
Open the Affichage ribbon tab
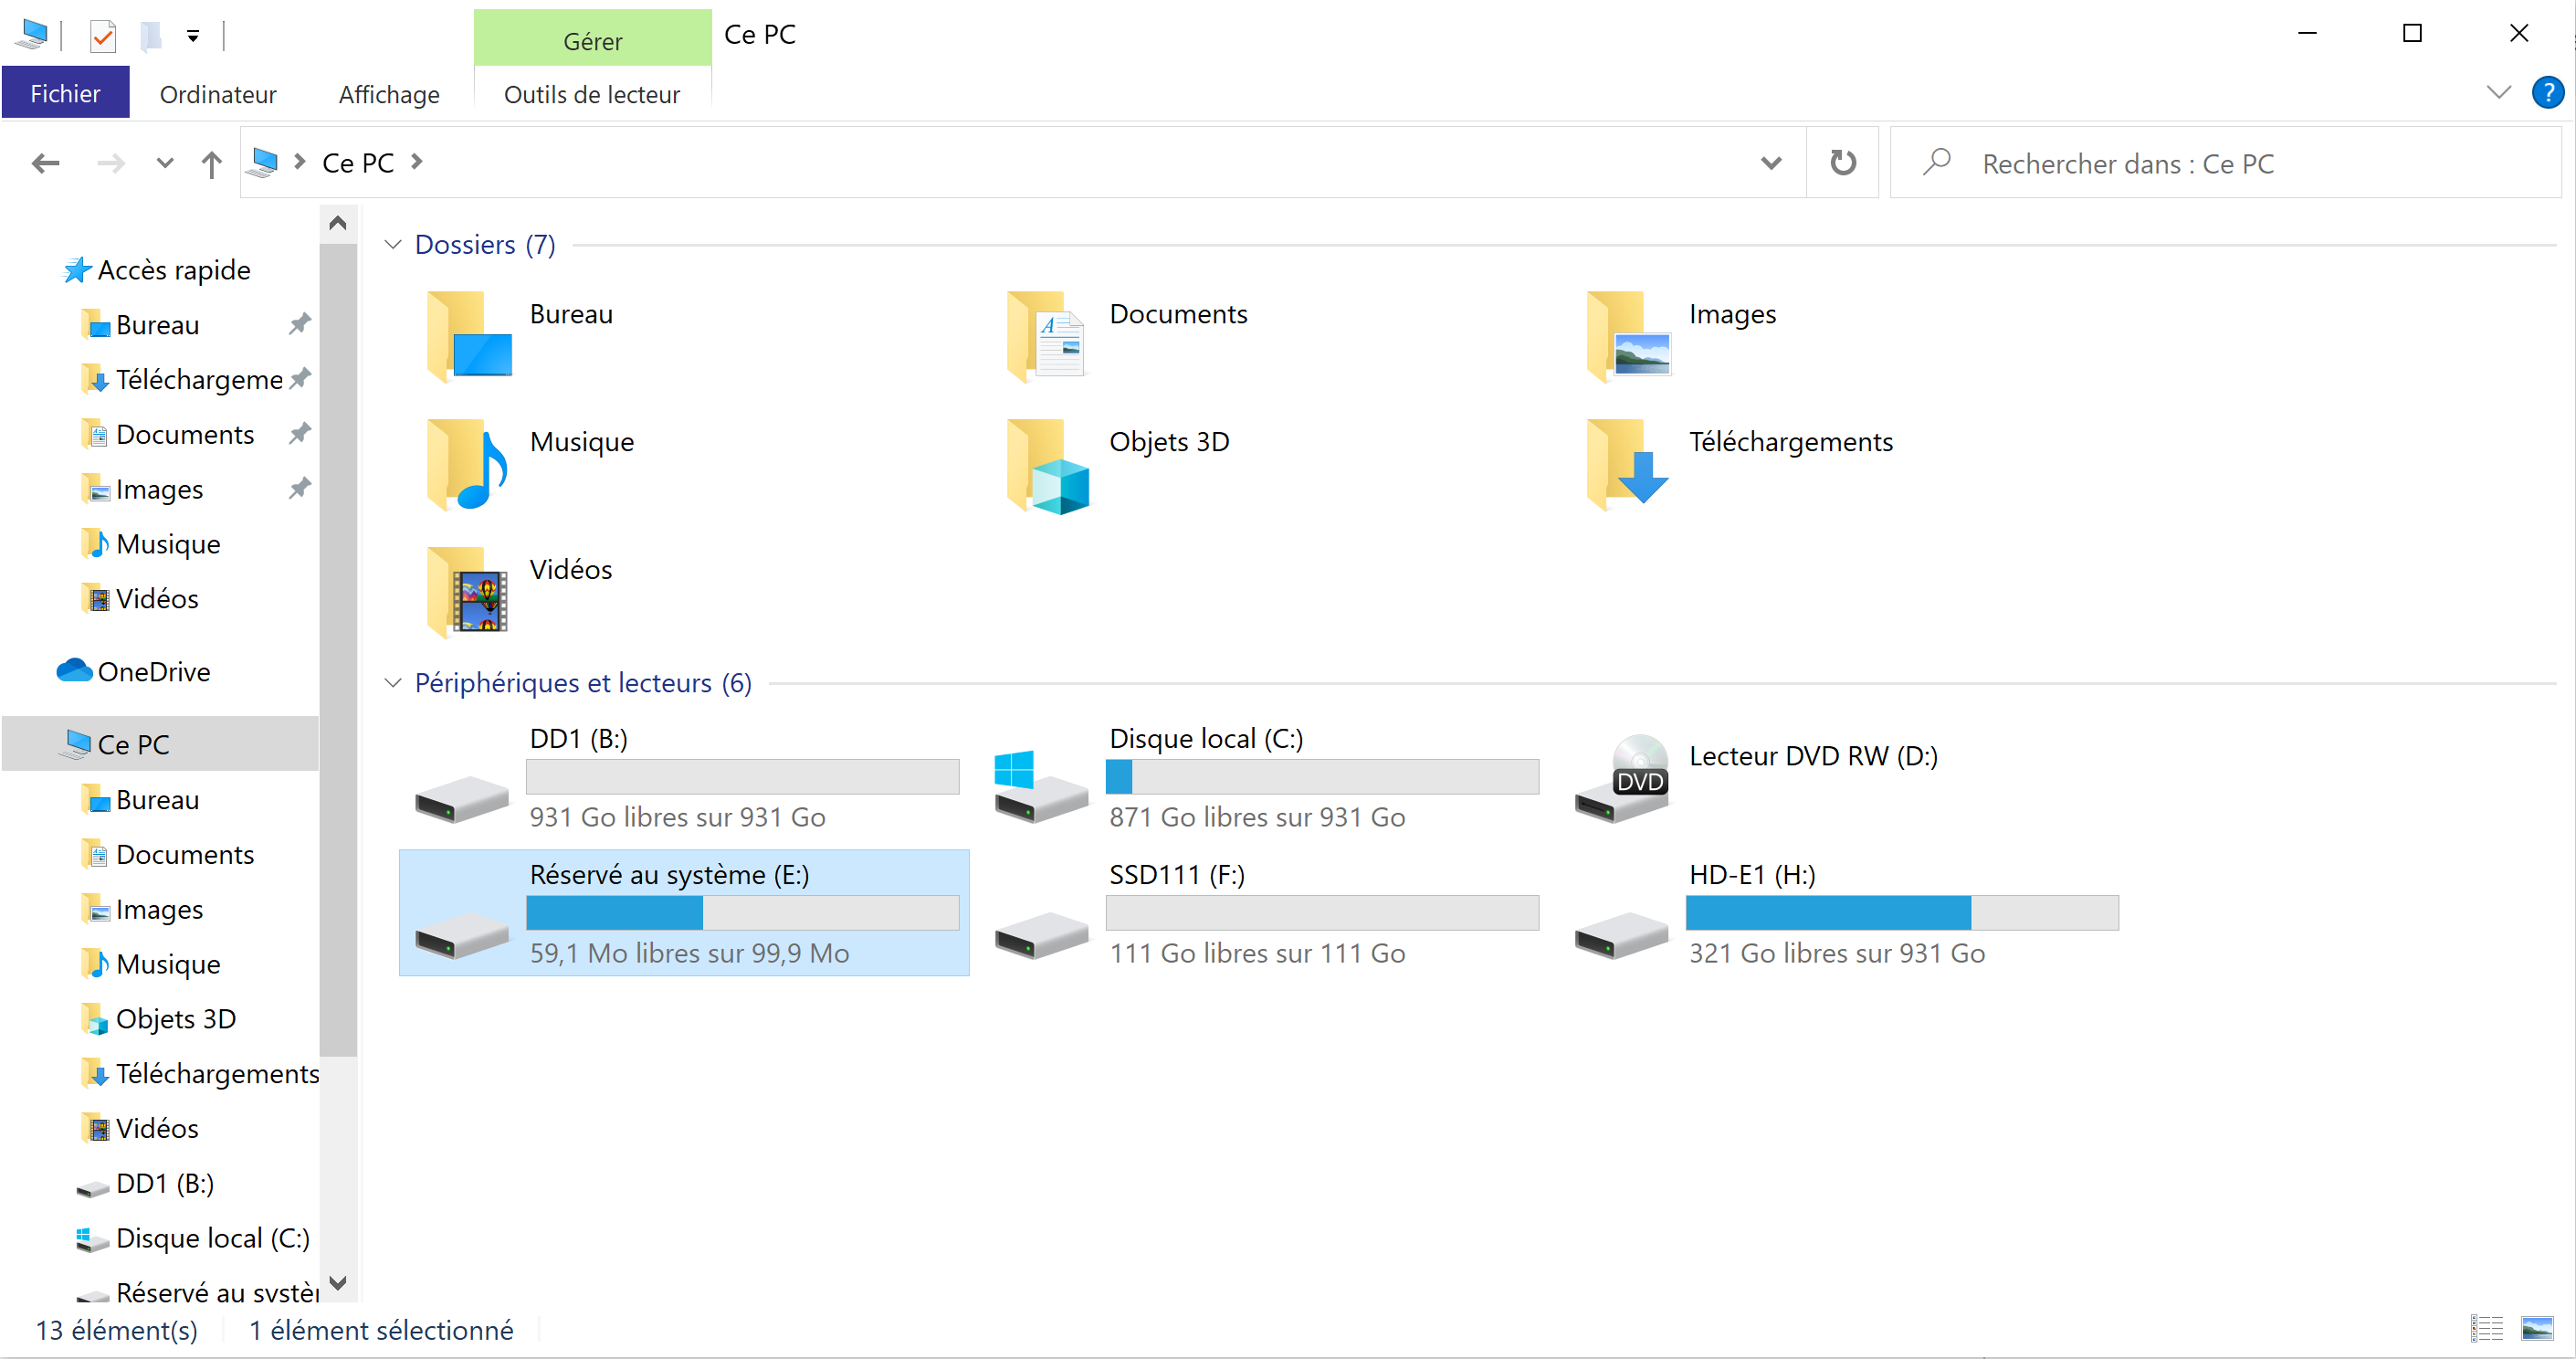tap(389, 94)
